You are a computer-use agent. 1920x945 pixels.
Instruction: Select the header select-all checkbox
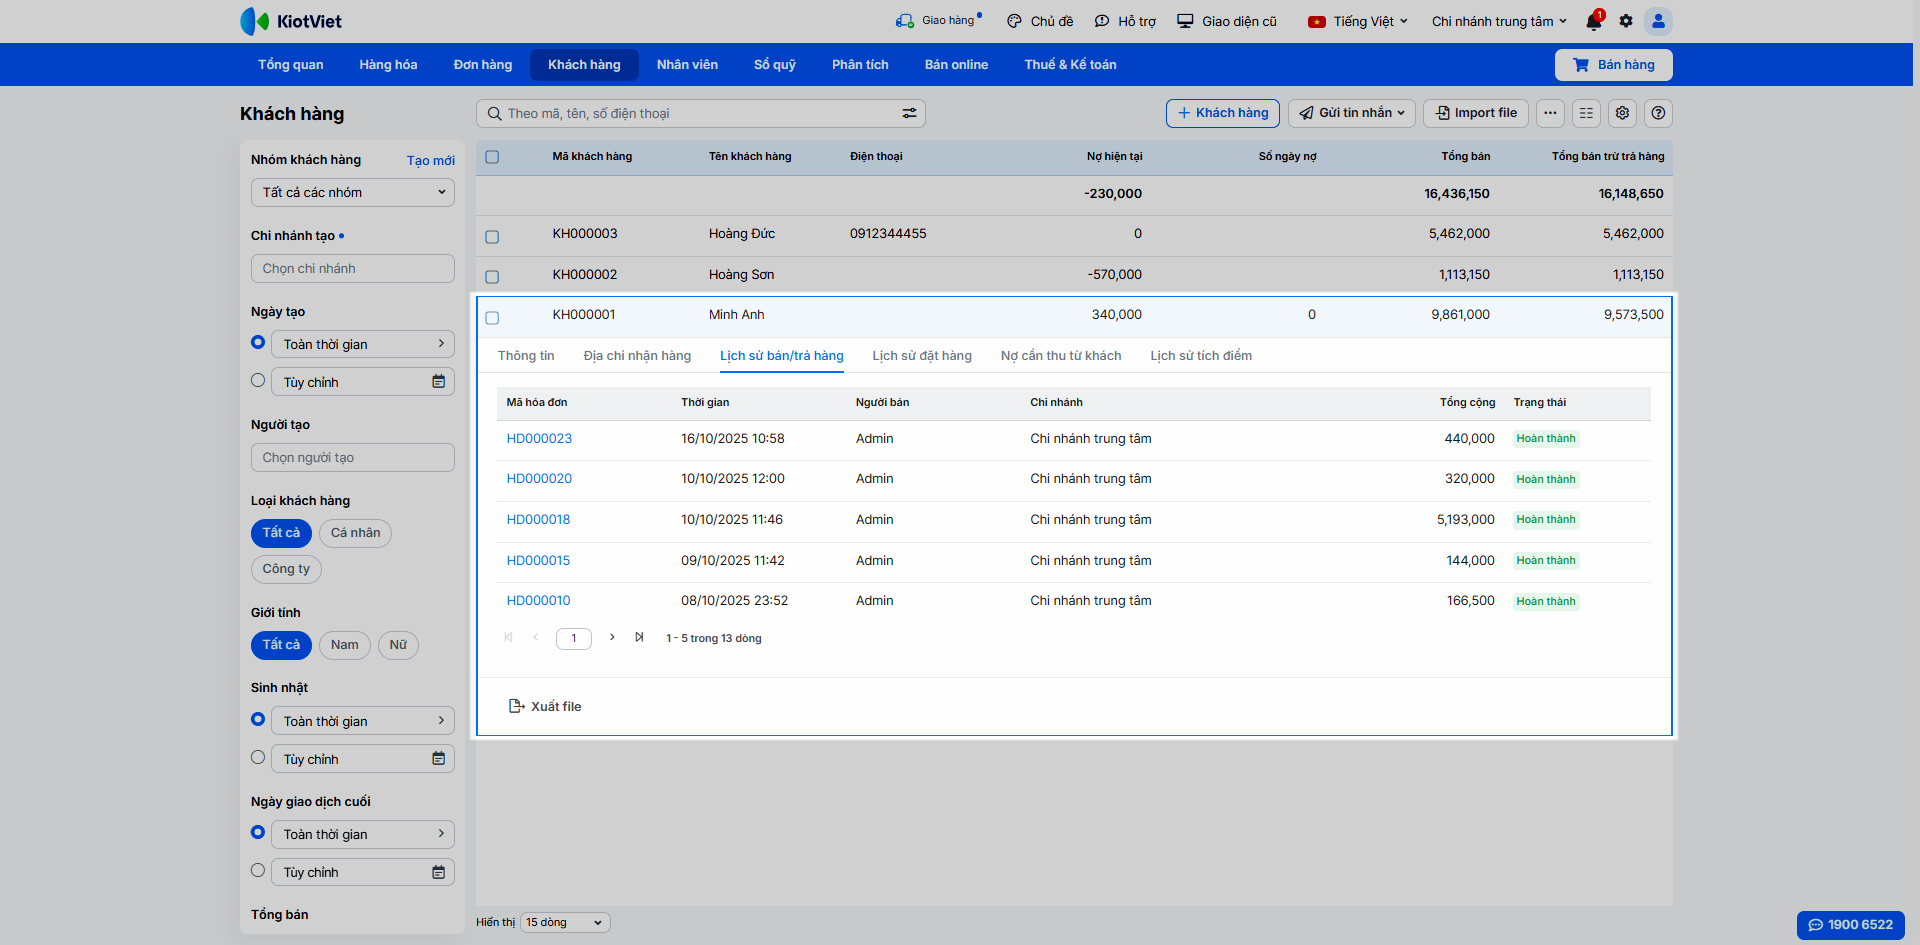(x=492, y=157)
